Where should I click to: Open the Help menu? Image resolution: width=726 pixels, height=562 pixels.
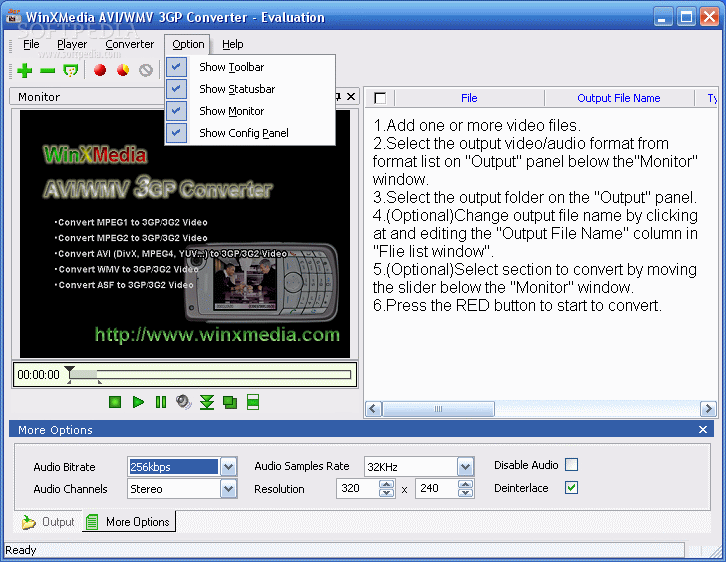(x=232, y=44)
